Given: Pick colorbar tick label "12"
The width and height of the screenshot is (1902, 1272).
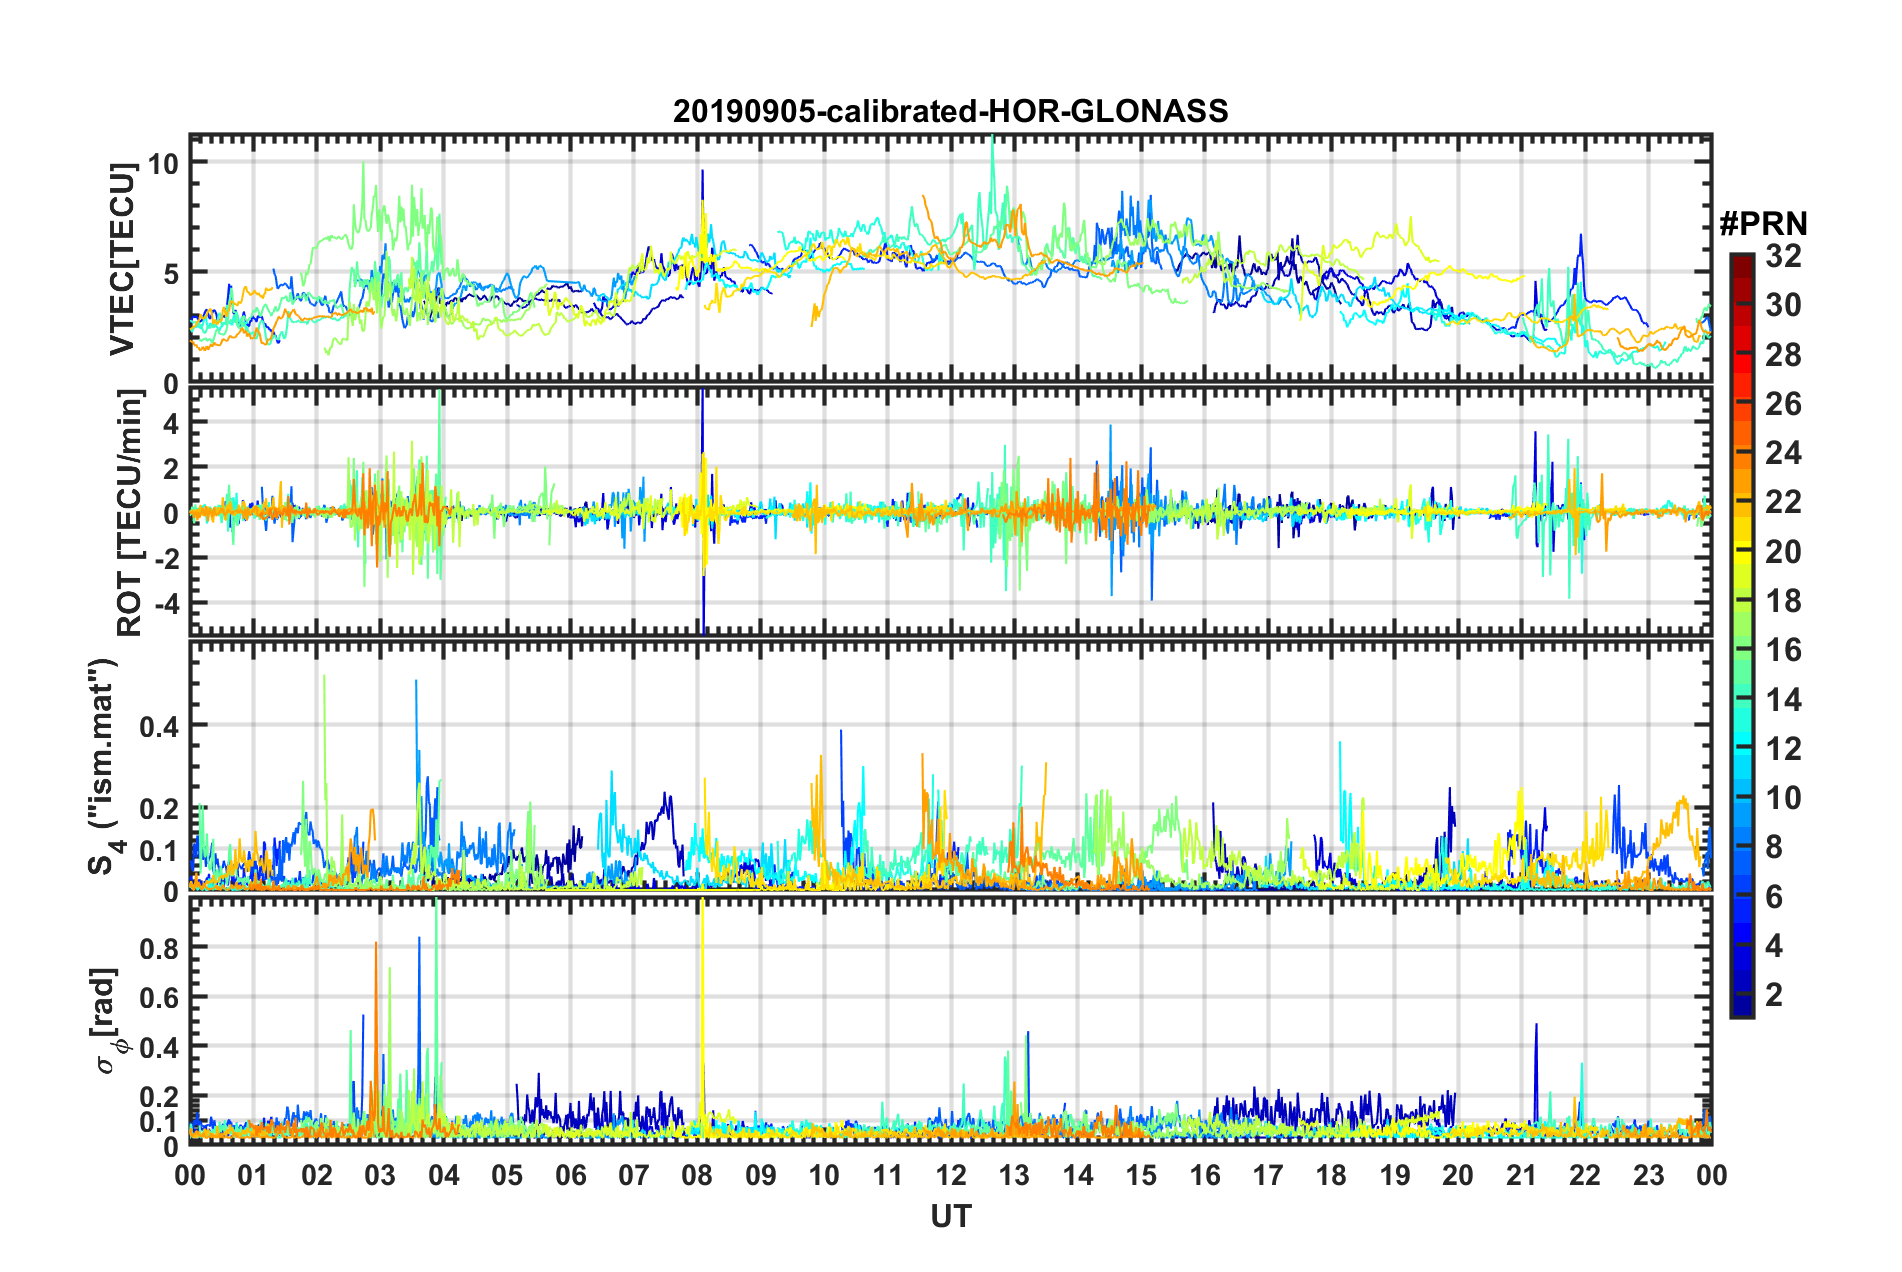Looking at the screenshot, I should pos(1783,749).
